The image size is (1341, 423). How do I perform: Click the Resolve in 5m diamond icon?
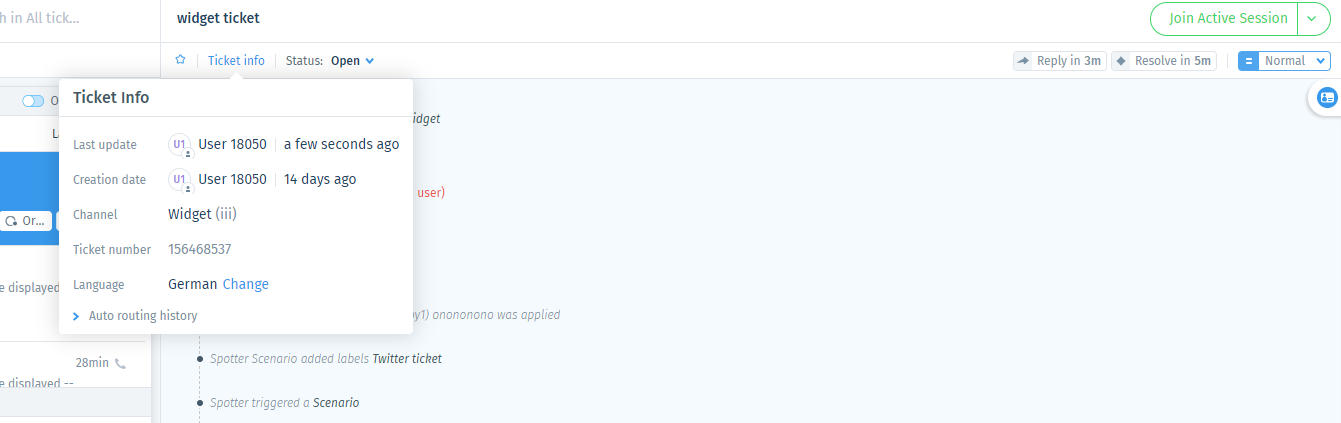[1121, 61]
